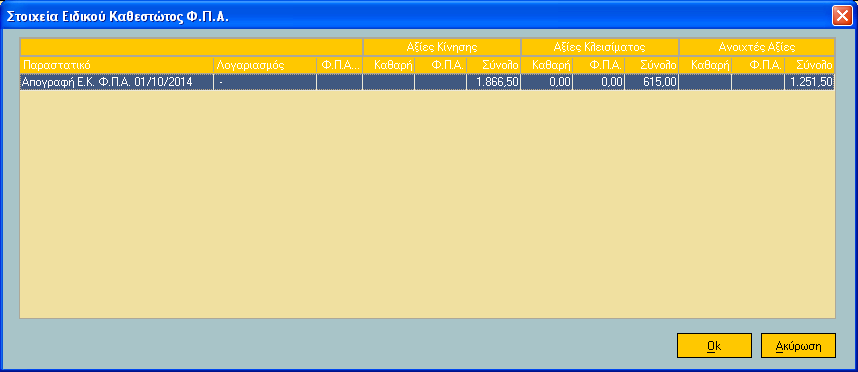The image size is (858, 372).
Task: Click the Σύνολο header under Αξίες Κίνησης
Action: coord(494,65)
